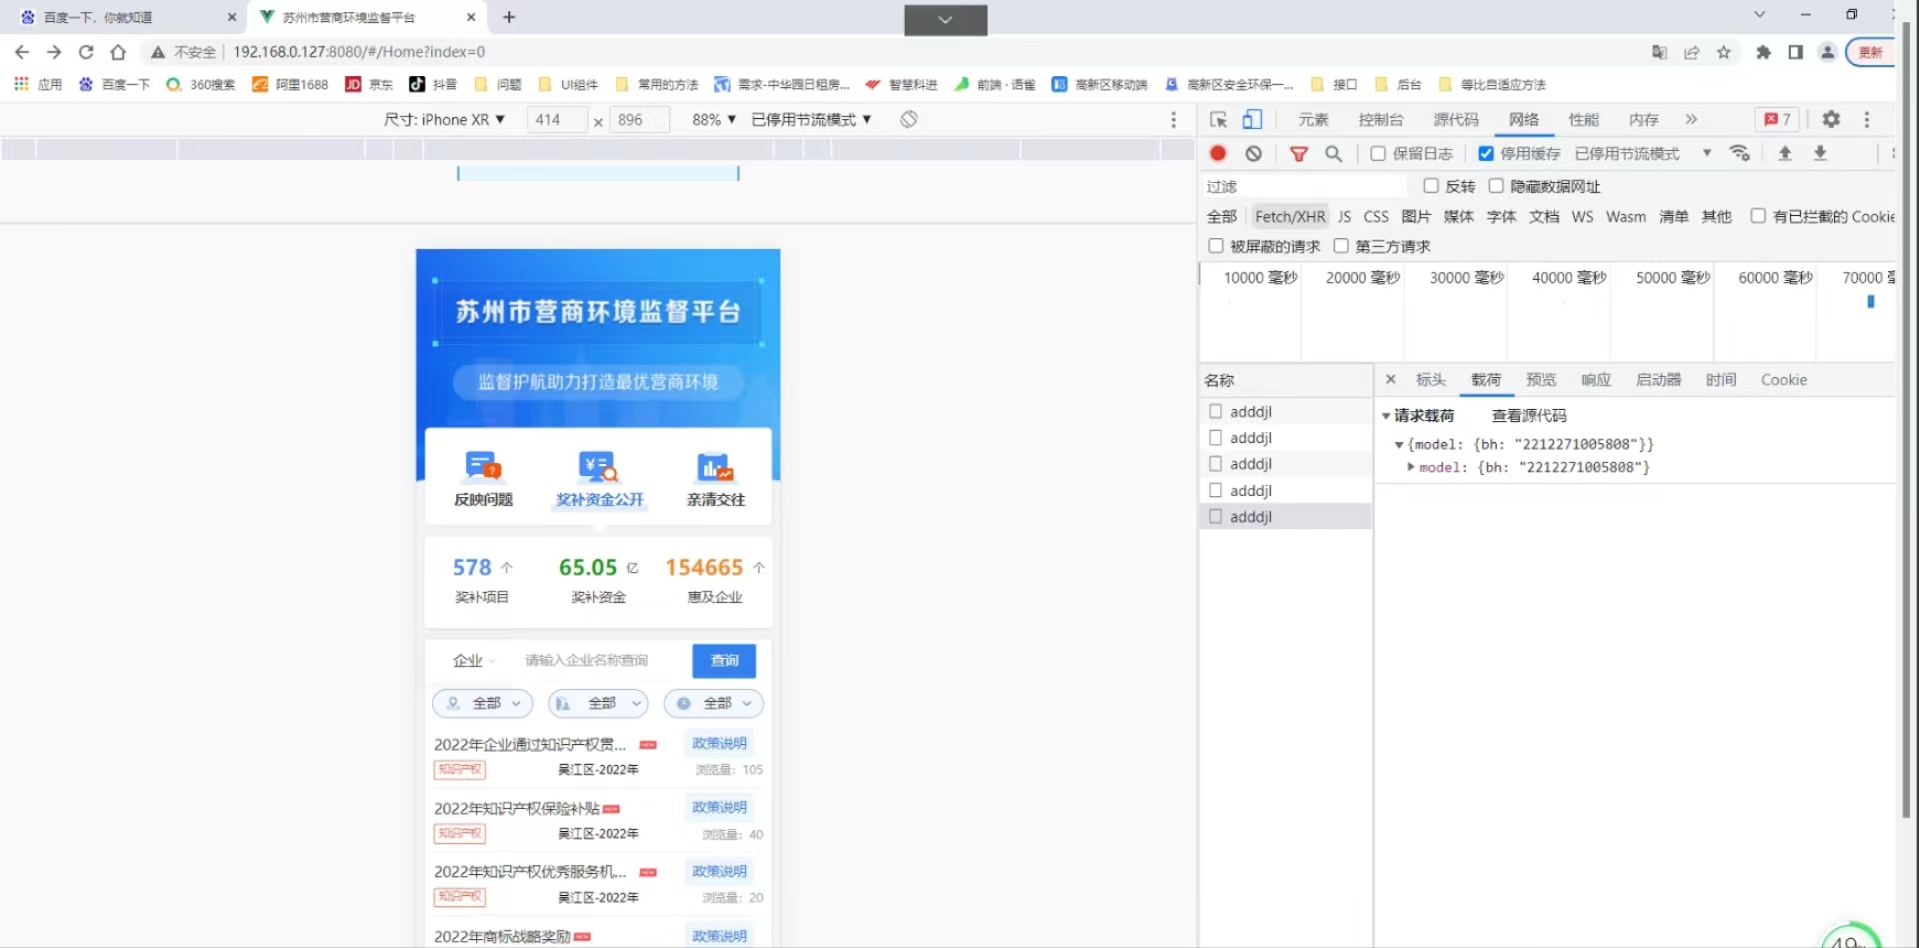Enable the 保留日志 checkbox

click(1378, 153)
